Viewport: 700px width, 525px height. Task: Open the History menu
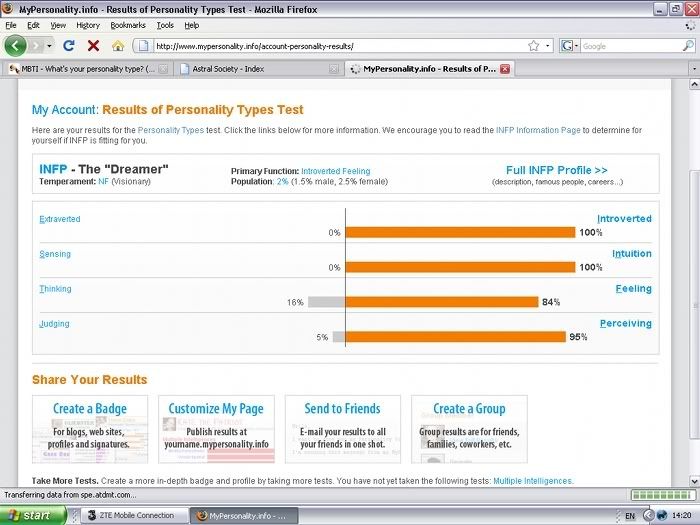pyautogui.click(x=88, y=25)
